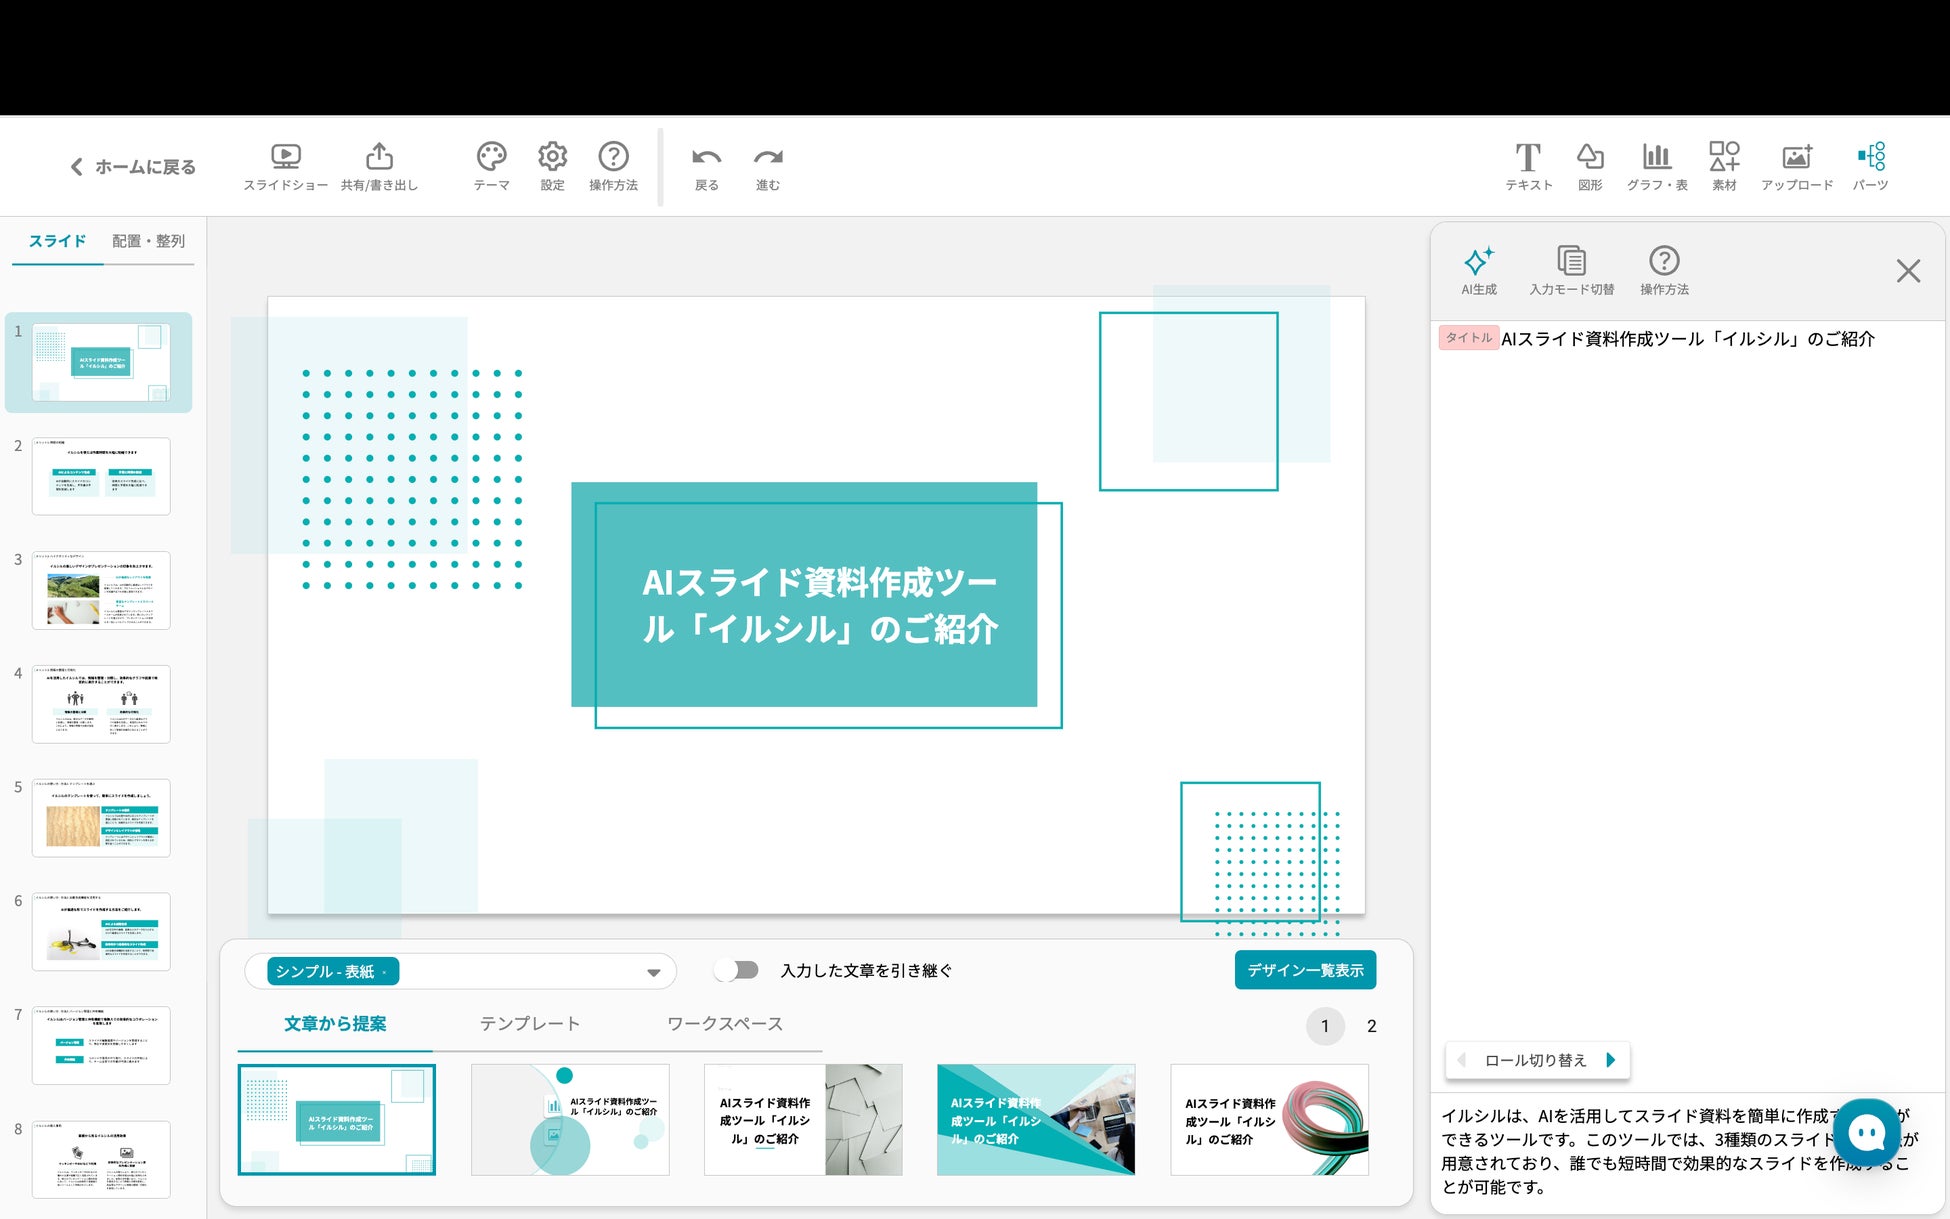
Task: Click the デザイン一覧表示 button
Action: [x=1304, y=970]
